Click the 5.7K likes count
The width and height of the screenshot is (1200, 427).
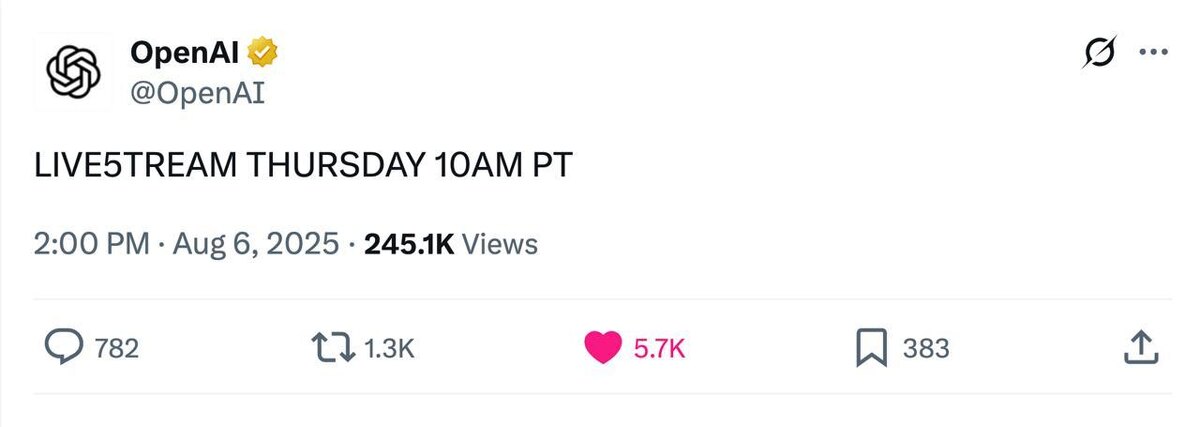(660, 348)
